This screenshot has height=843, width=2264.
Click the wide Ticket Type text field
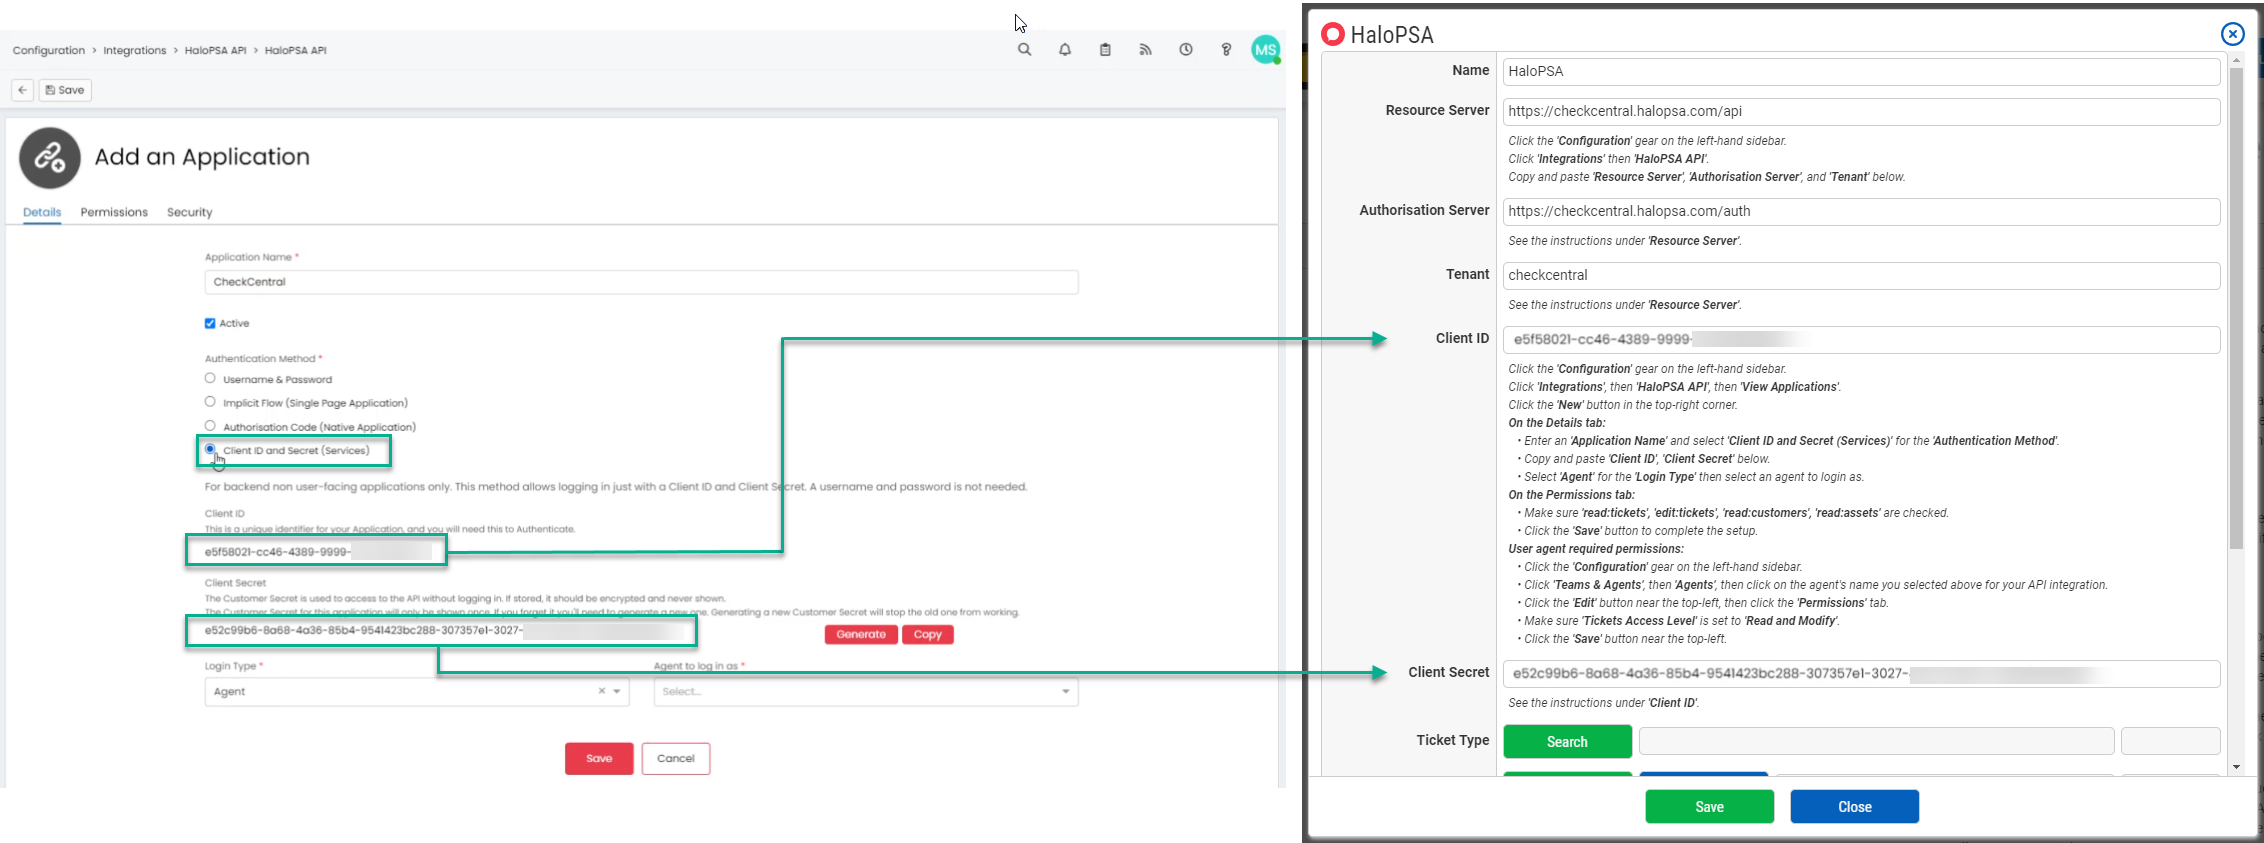(x=1876, y=741)
